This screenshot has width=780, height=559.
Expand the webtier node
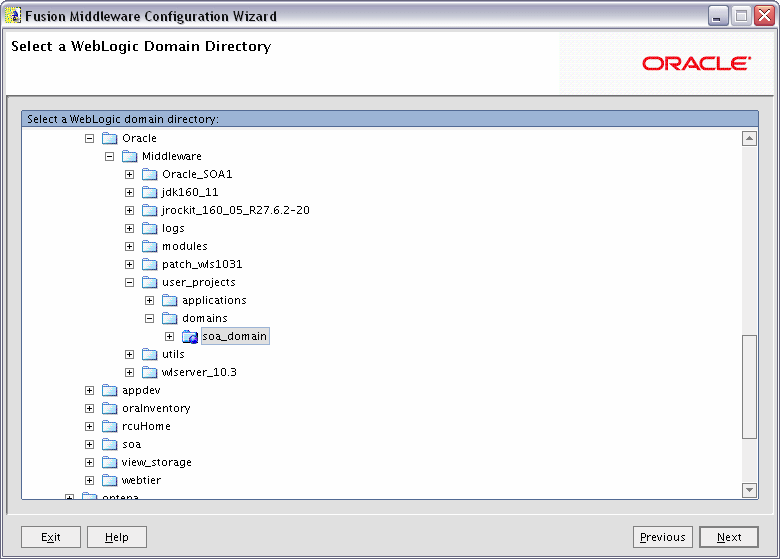pos(90,480)
